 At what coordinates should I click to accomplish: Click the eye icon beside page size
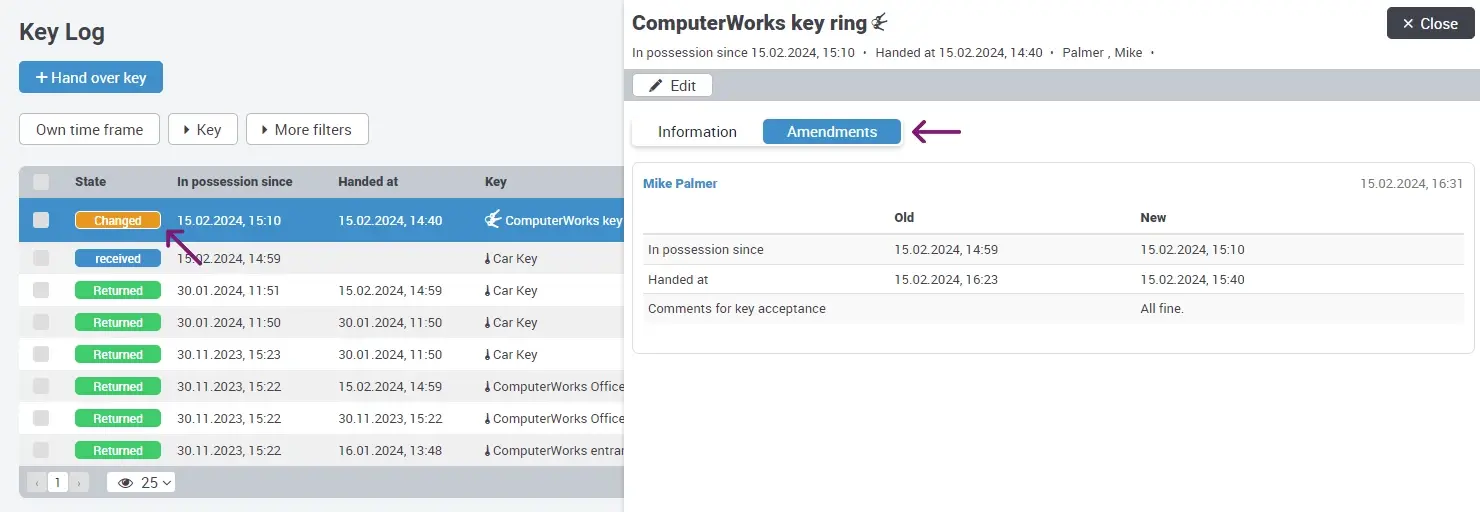pos(126,483)
